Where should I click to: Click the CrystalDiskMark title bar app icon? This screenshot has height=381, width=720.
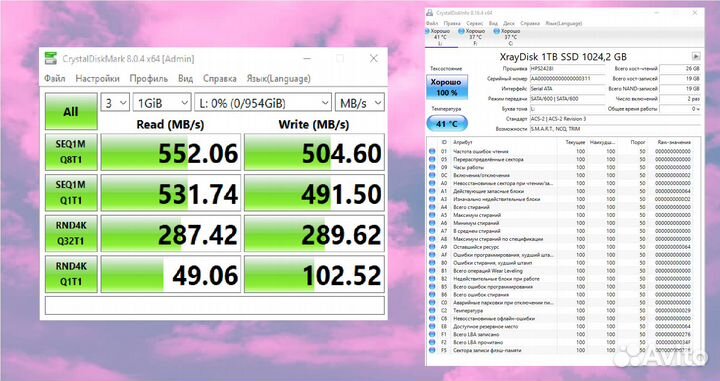[51, 58]
